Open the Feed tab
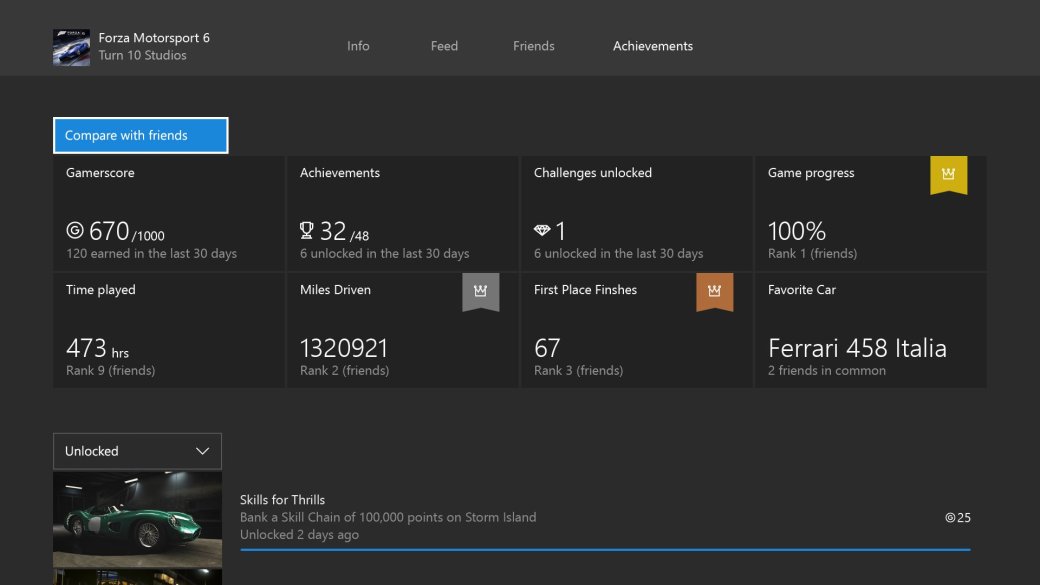The image size is (1040, 585). [444, 46]
